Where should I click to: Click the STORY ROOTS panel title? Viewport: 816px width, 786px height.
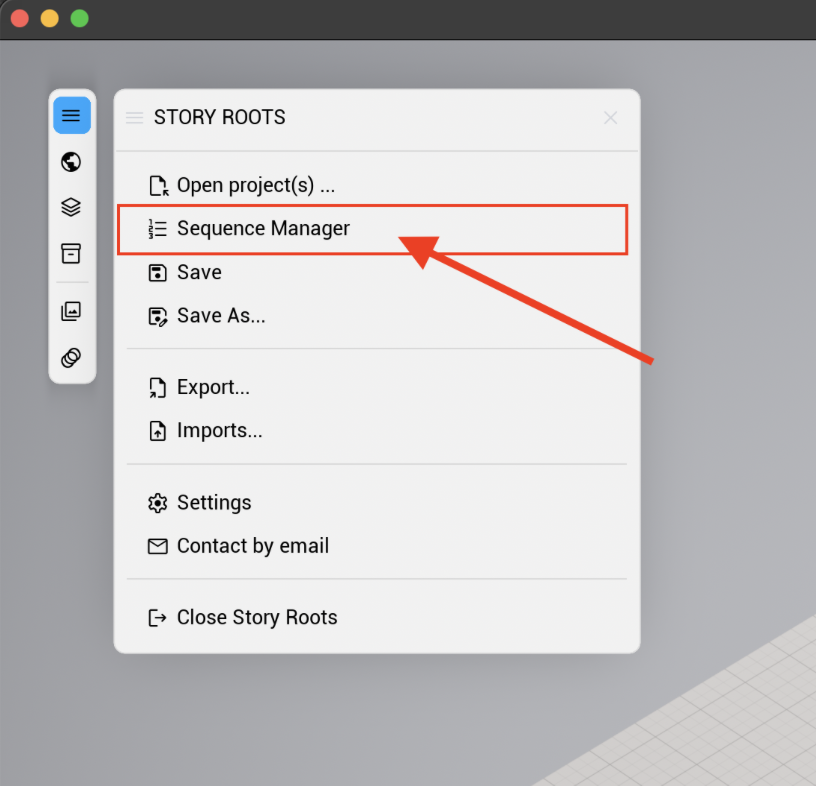coord(220,118)
